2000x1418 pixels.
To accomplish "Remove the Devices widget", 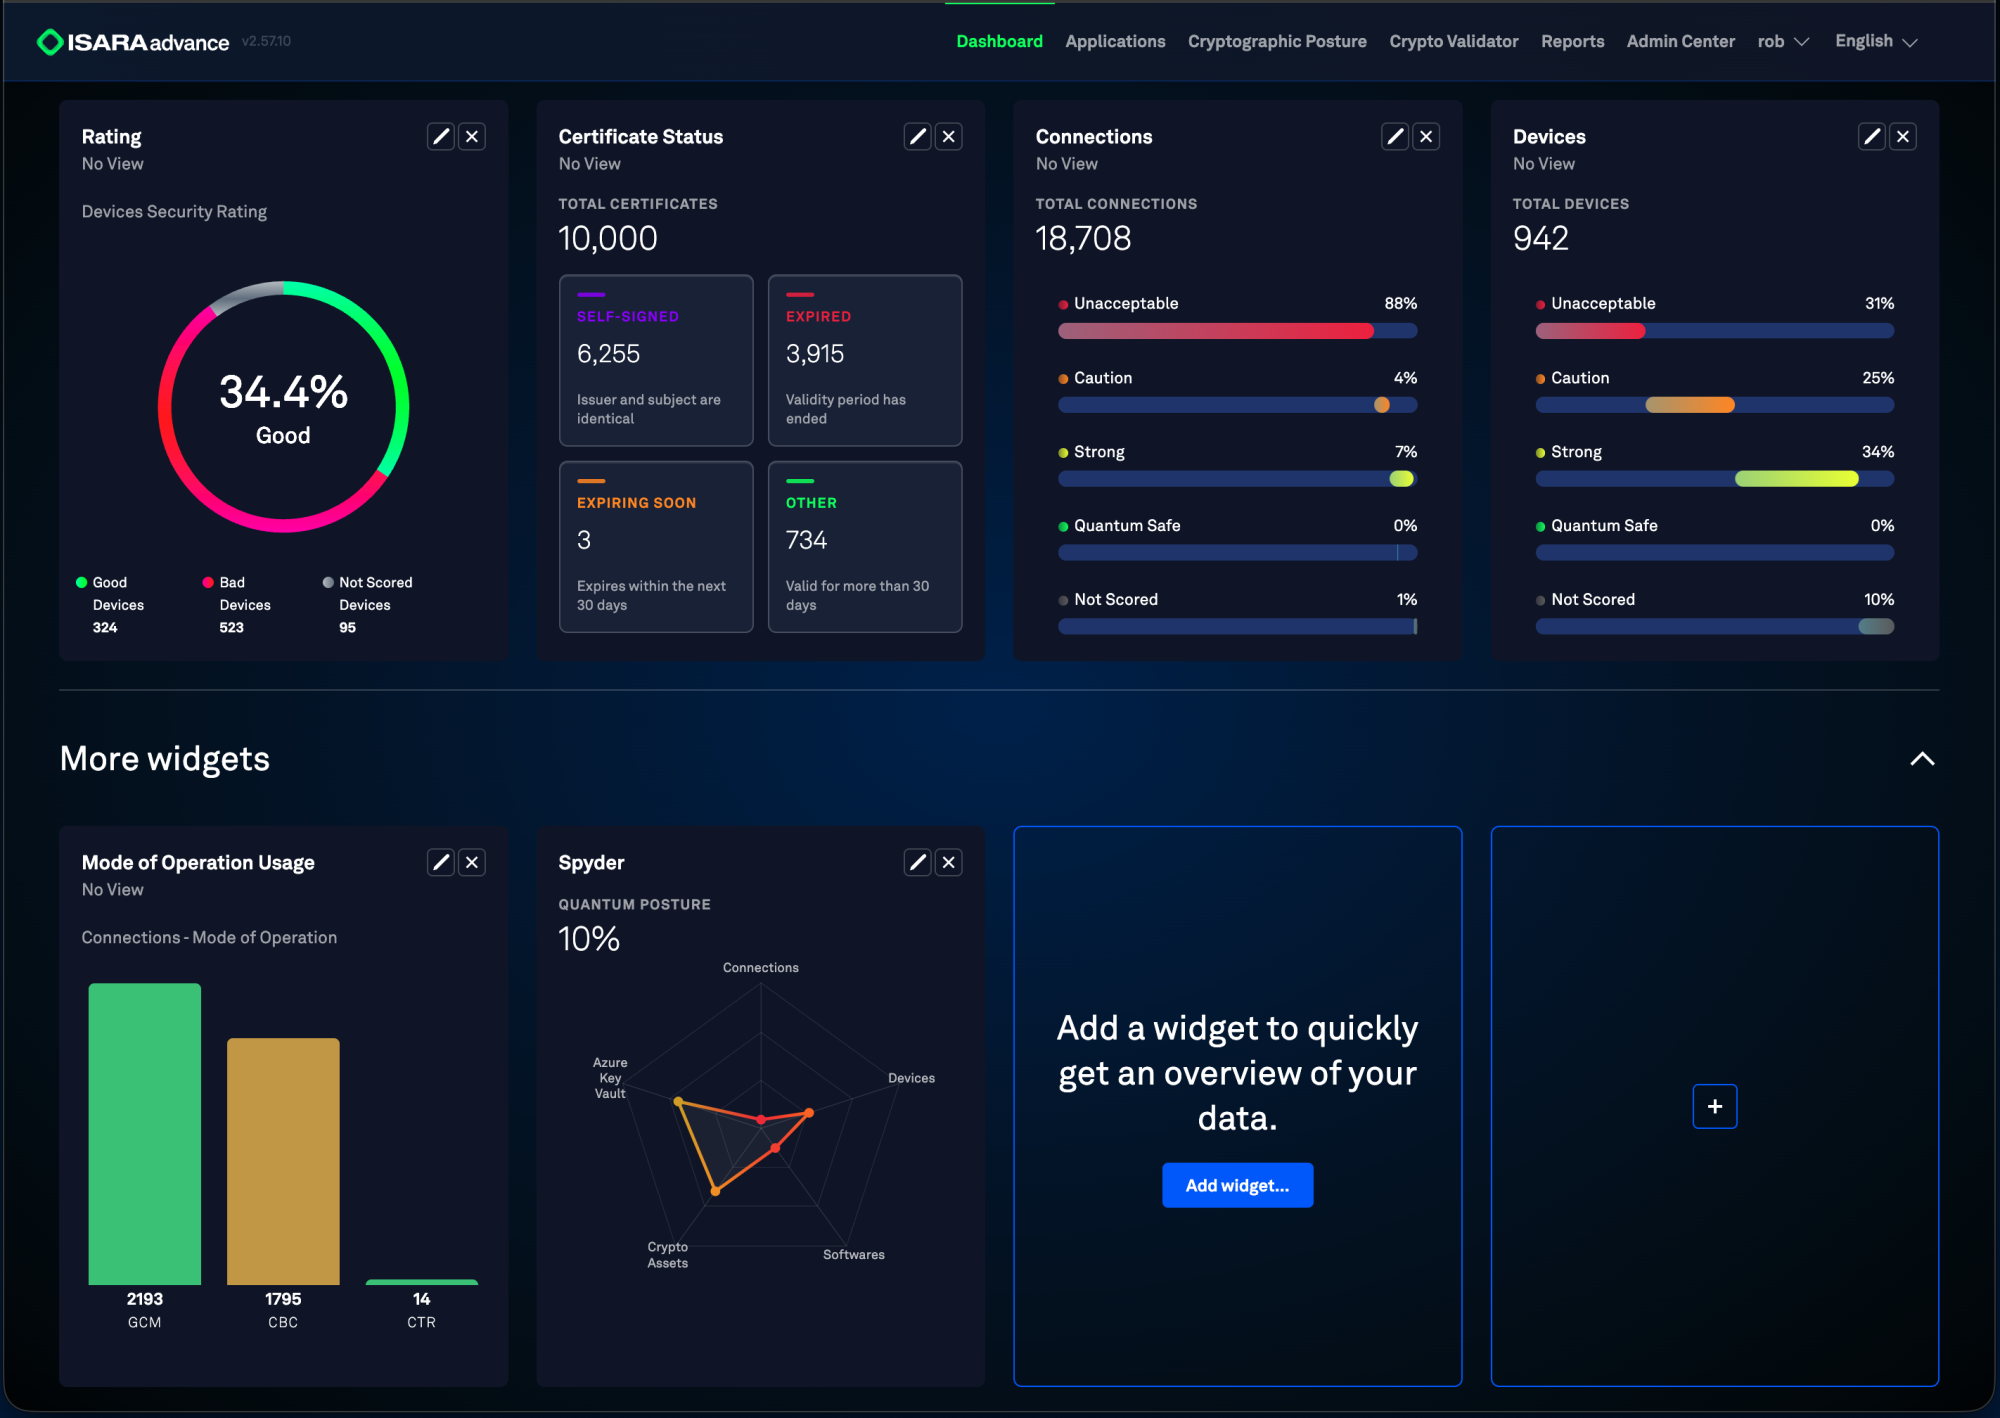I will coord(1903,136).
